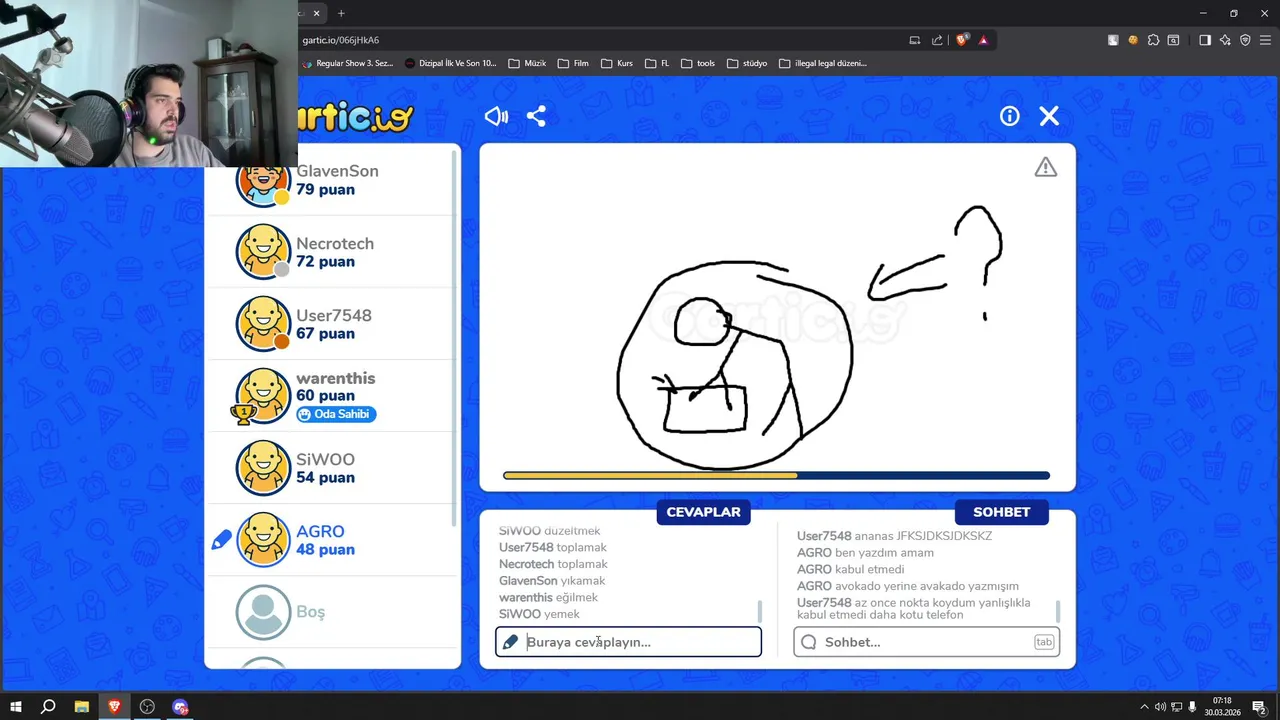This screenshot has width=1280, height=720.
Task: Report the drawing with the warning triangle
Action: coord(1046,167)
